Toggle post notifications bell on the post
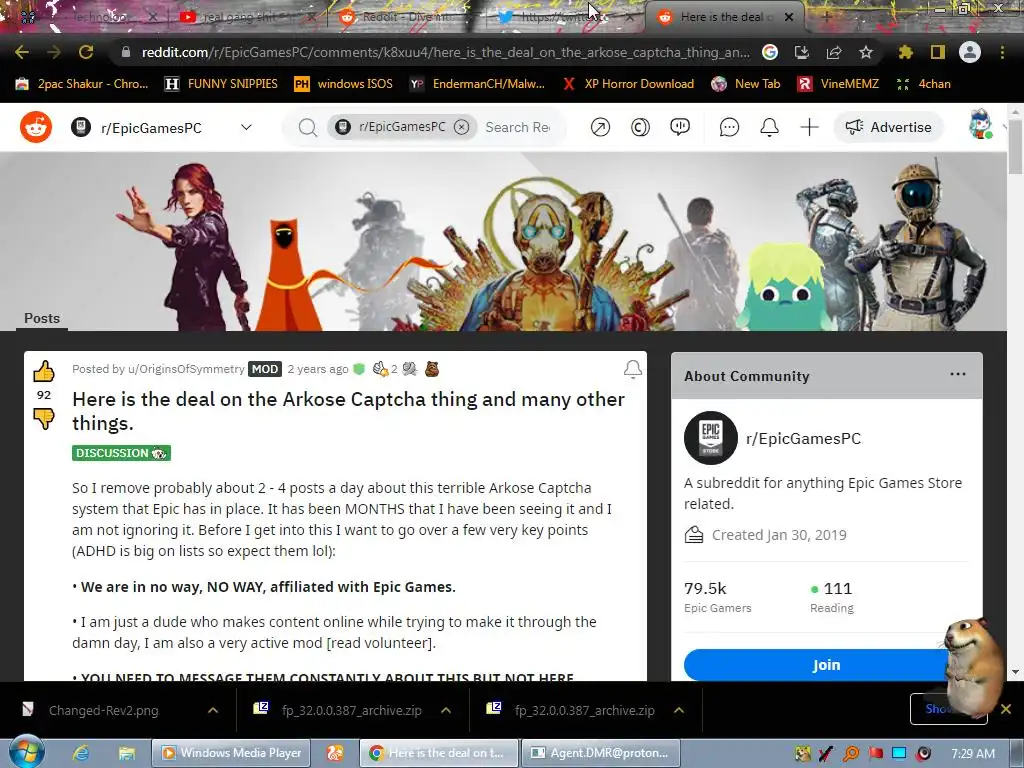The width and height of the screenshot is (1024, 768). click(632, 370)
